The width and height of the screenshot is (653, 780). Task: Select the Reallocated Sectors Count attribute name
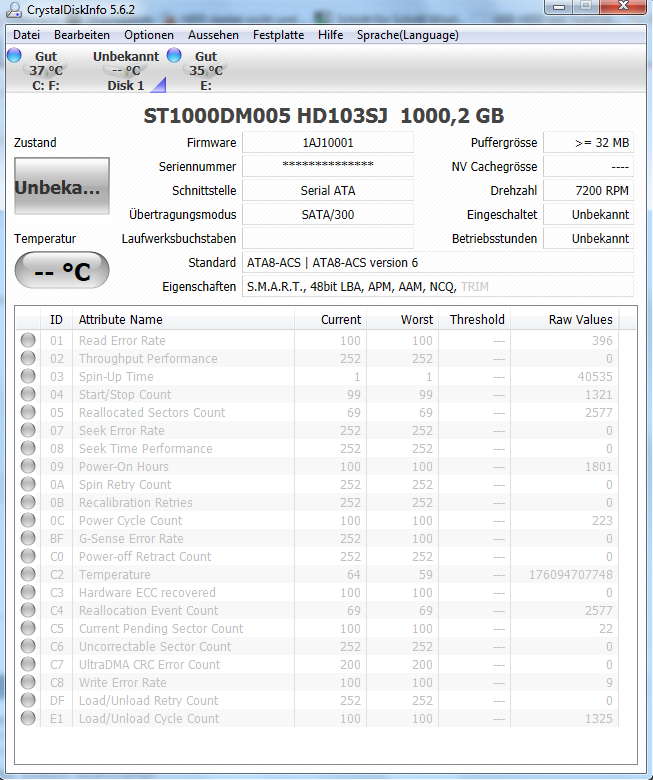point(152,412)
